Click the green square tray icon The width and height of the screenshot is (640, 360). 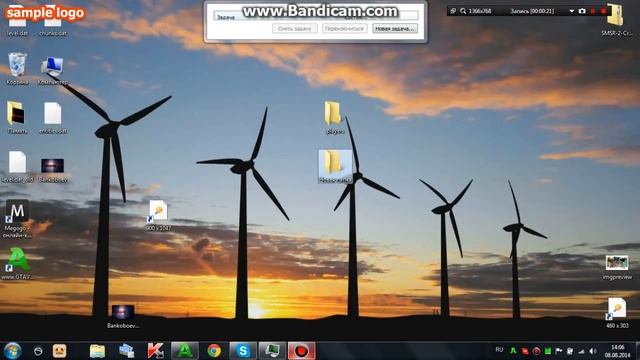[548, 351]
